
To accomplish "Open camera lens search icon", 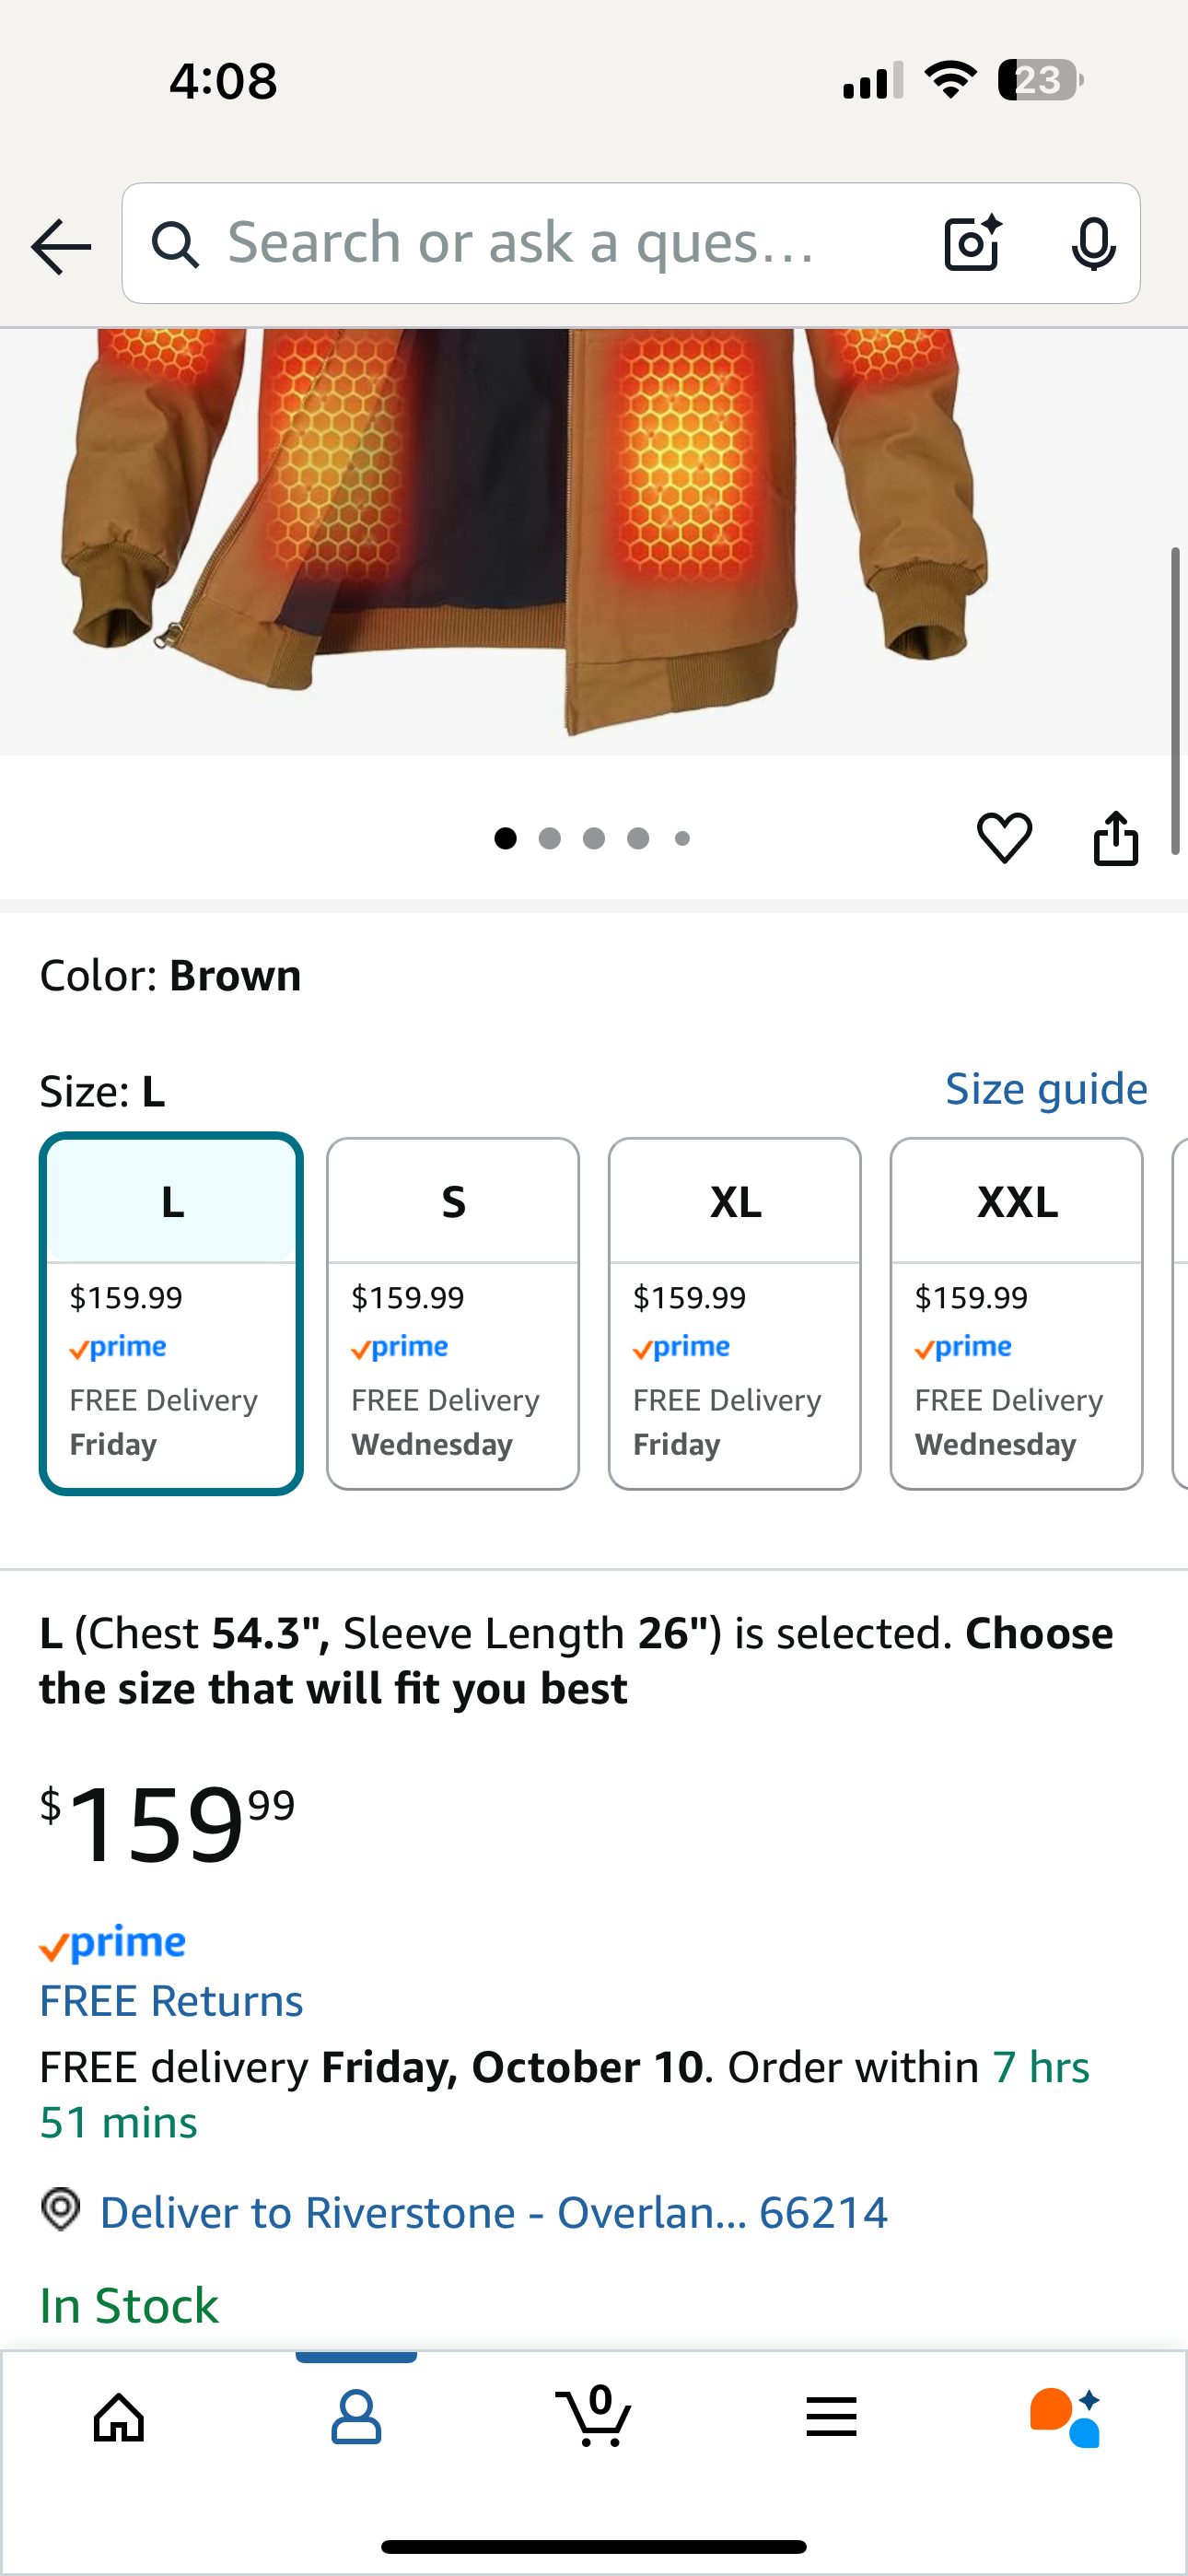I will (x=972, y=243).
